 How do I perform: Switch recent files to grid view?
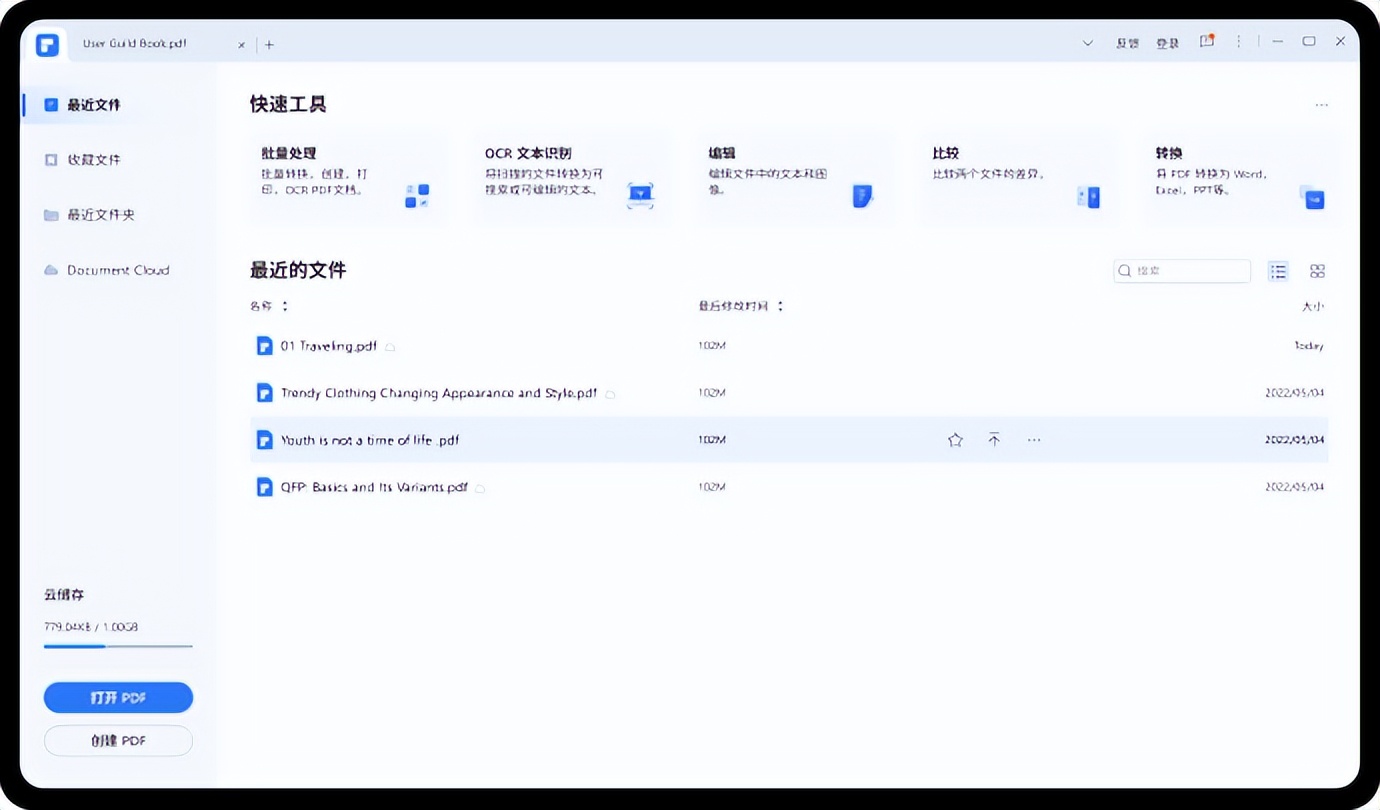[x=1317, y=270]
